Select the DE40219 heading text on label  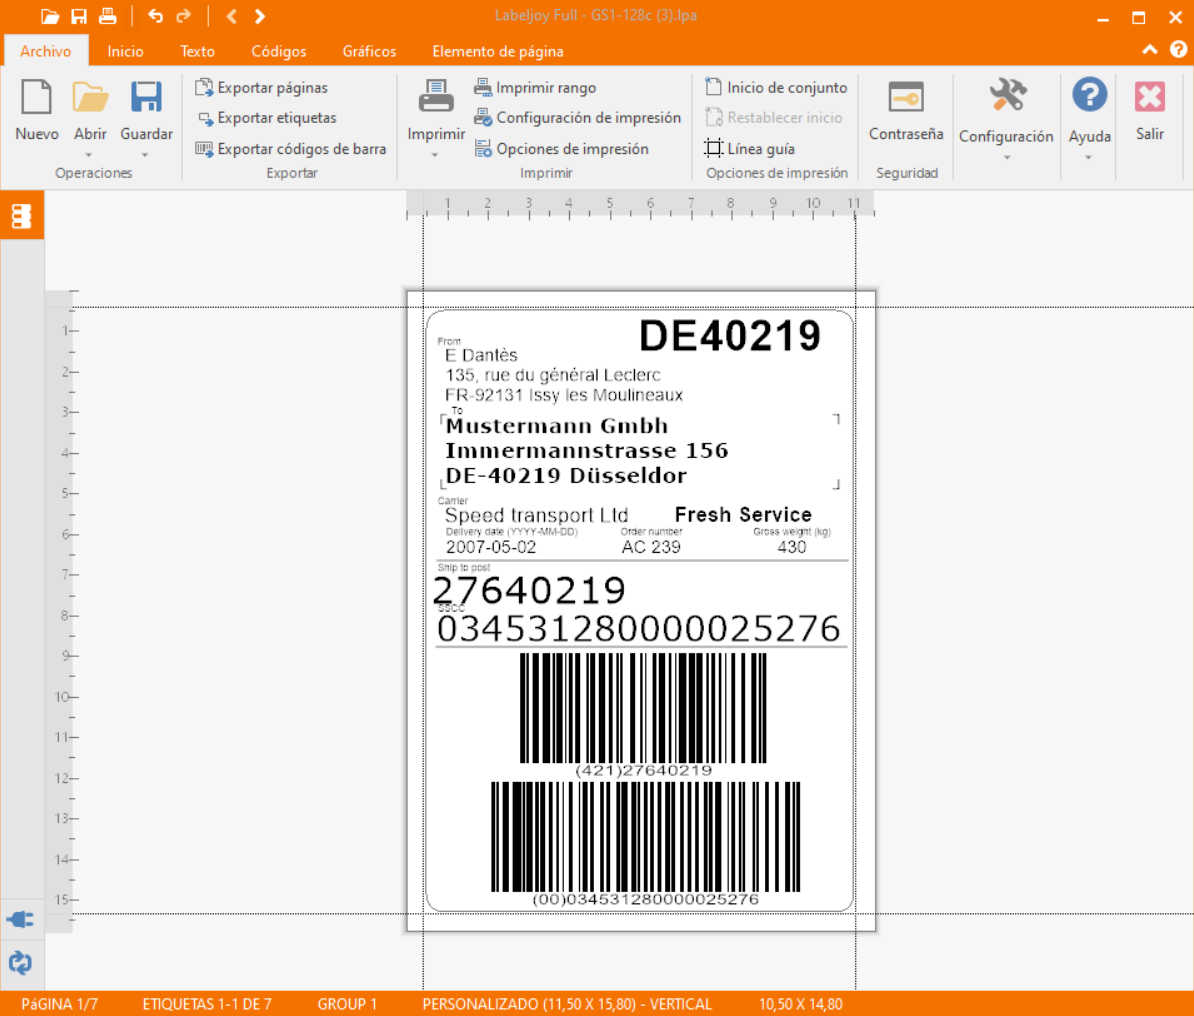click(730, 336)
